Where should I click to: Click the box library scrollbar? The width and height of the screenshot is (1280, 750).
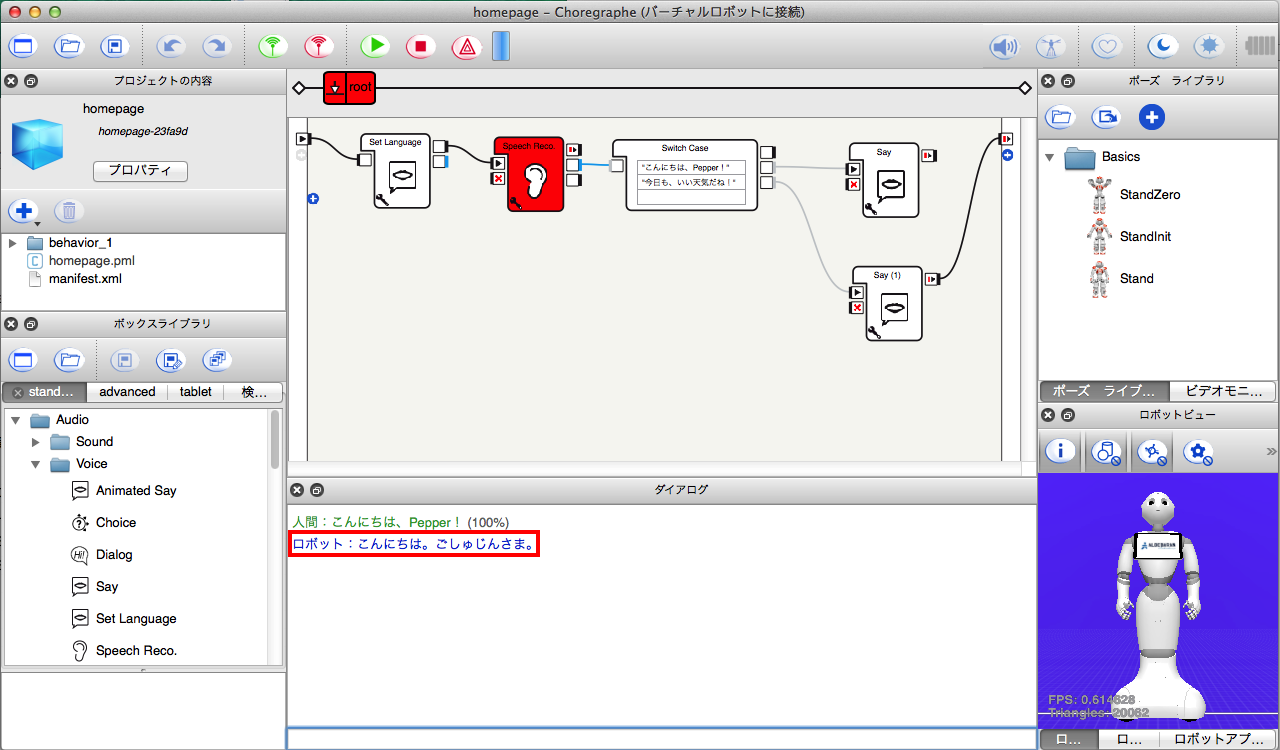coord(275,440)
